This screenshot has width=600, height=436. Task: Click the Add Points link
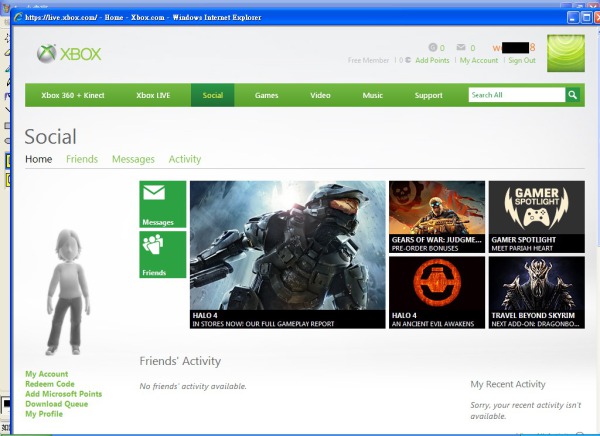click(432, 61)
